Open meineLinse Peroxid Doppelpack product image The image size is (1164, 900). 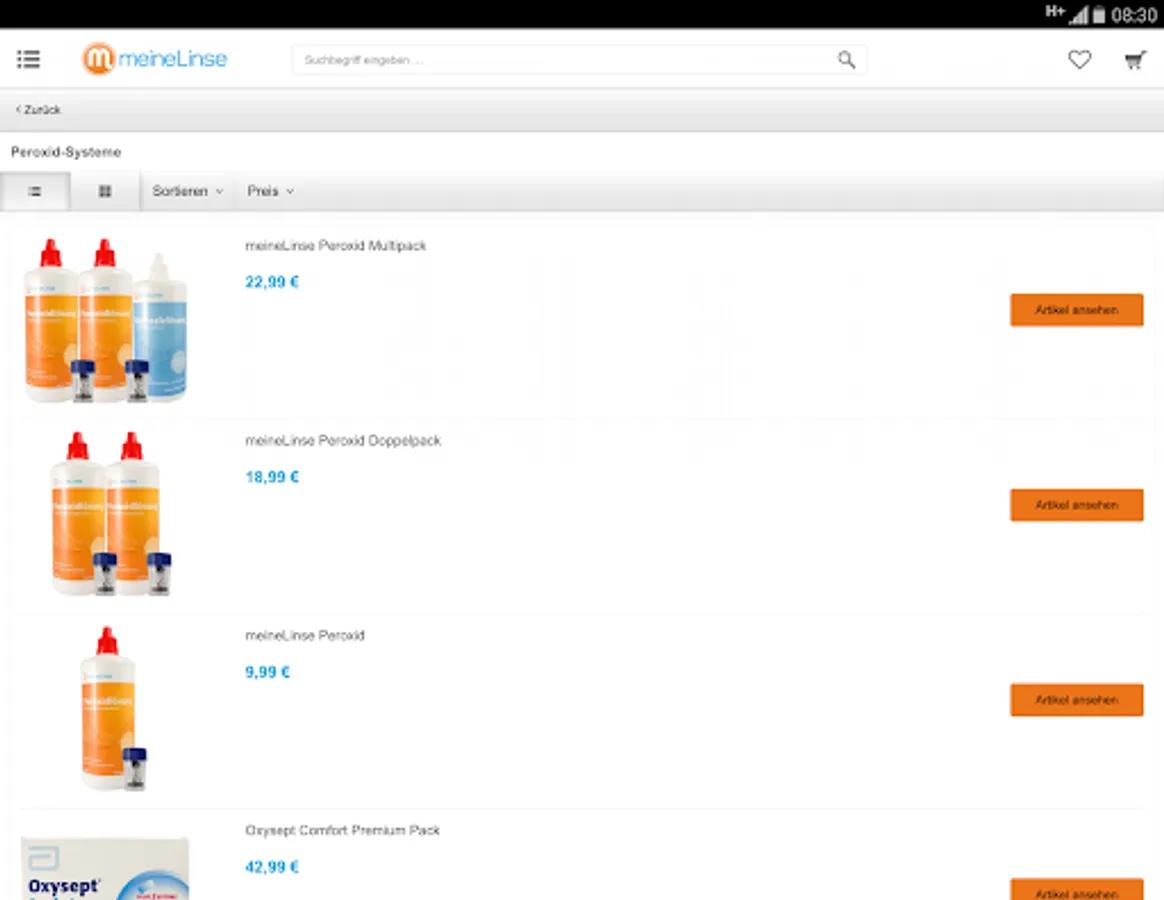tap(111, 514)
